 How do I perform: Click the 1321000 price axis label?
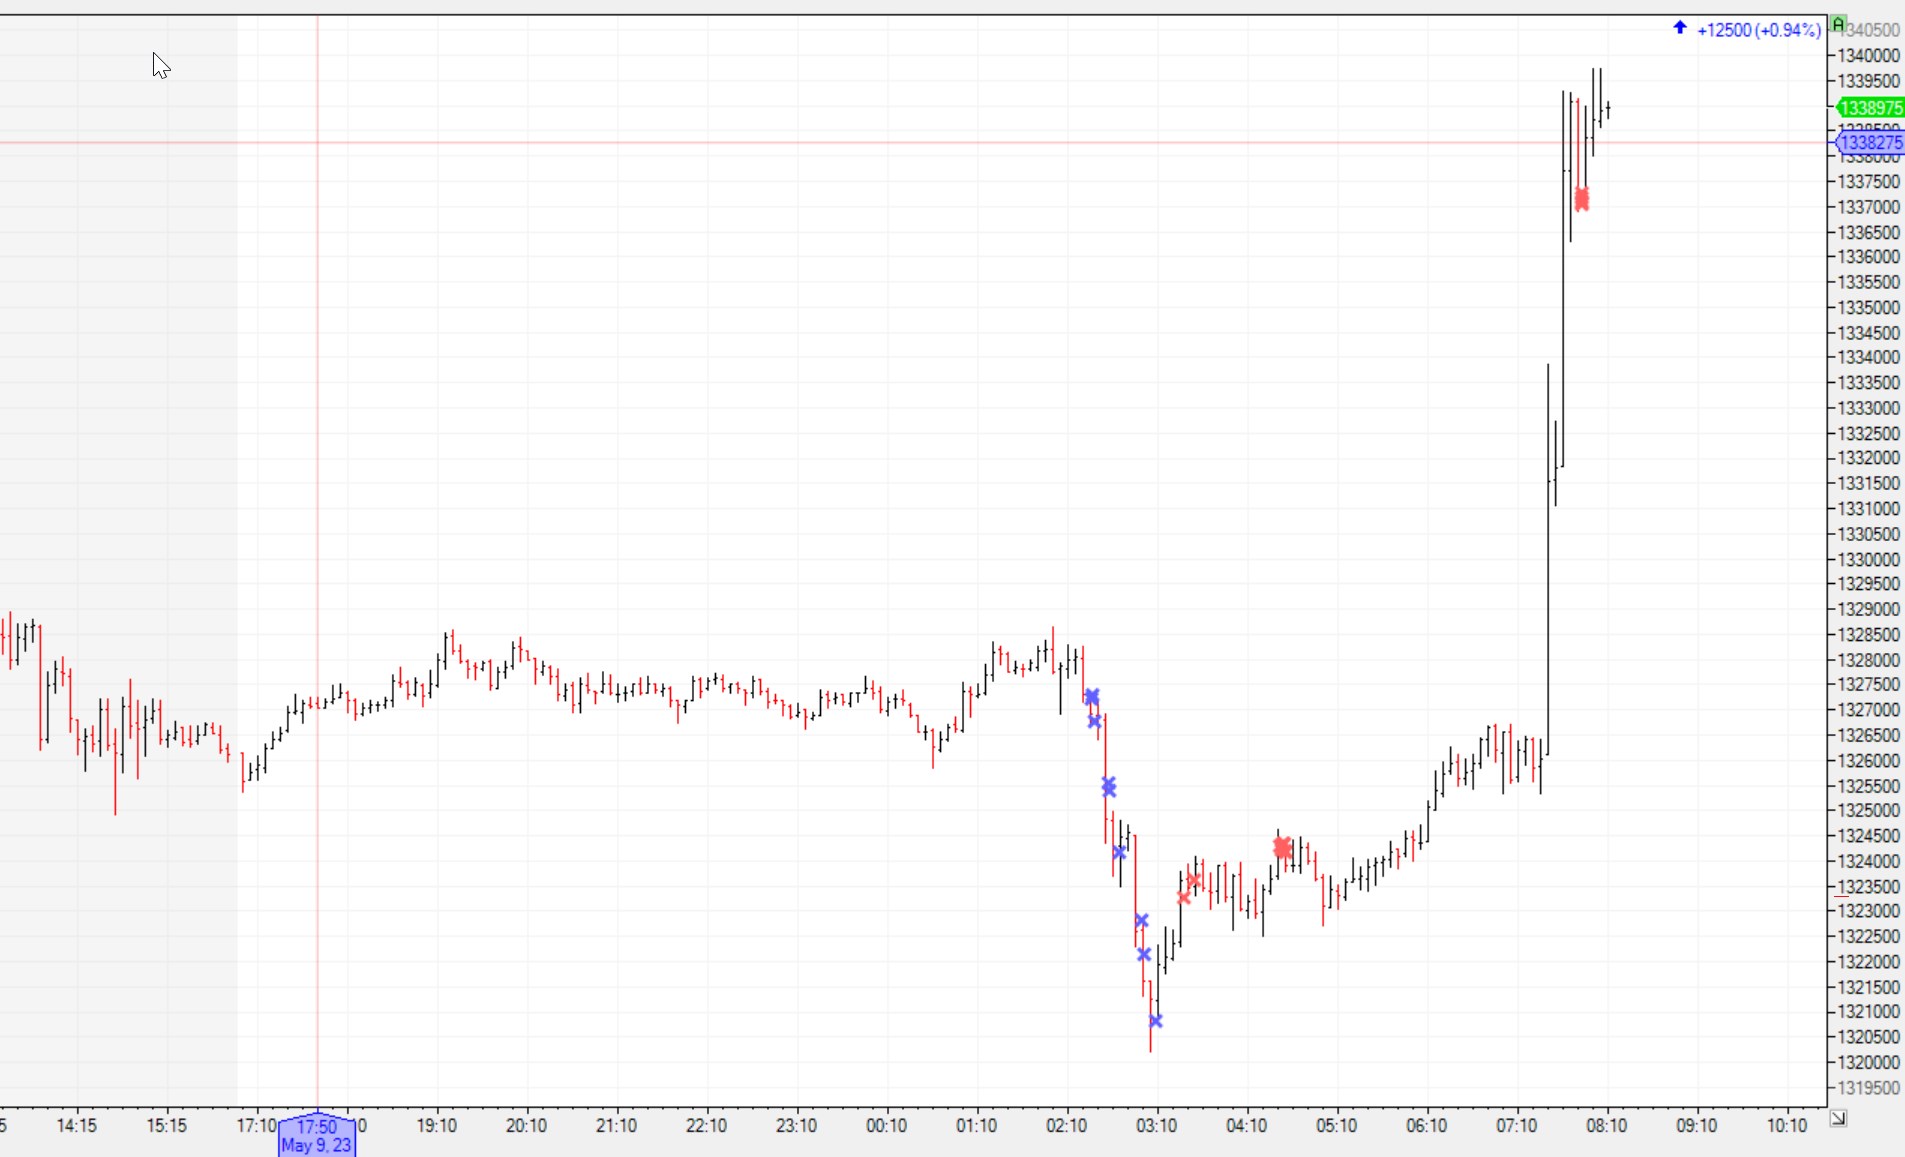point(1869,1012)
